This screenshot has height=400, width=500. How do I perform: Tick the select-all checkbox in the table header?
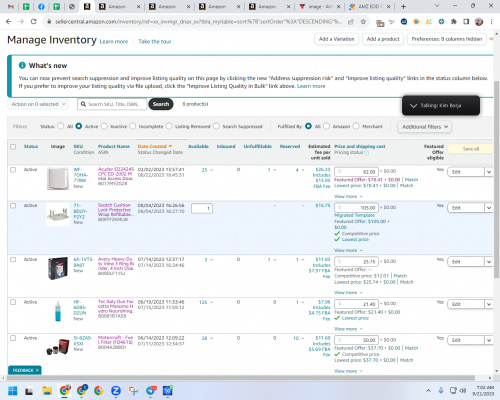coord(13,147)
